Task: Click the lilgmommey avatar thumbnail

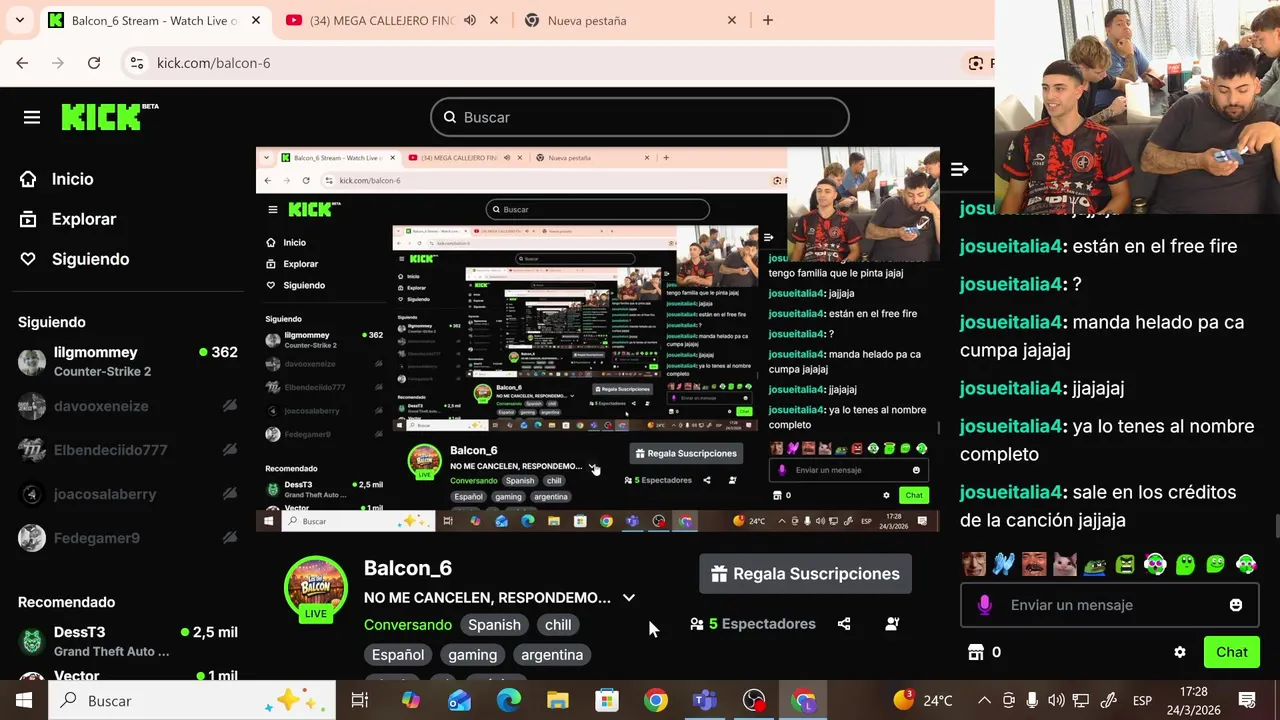Action: point(32,362)
